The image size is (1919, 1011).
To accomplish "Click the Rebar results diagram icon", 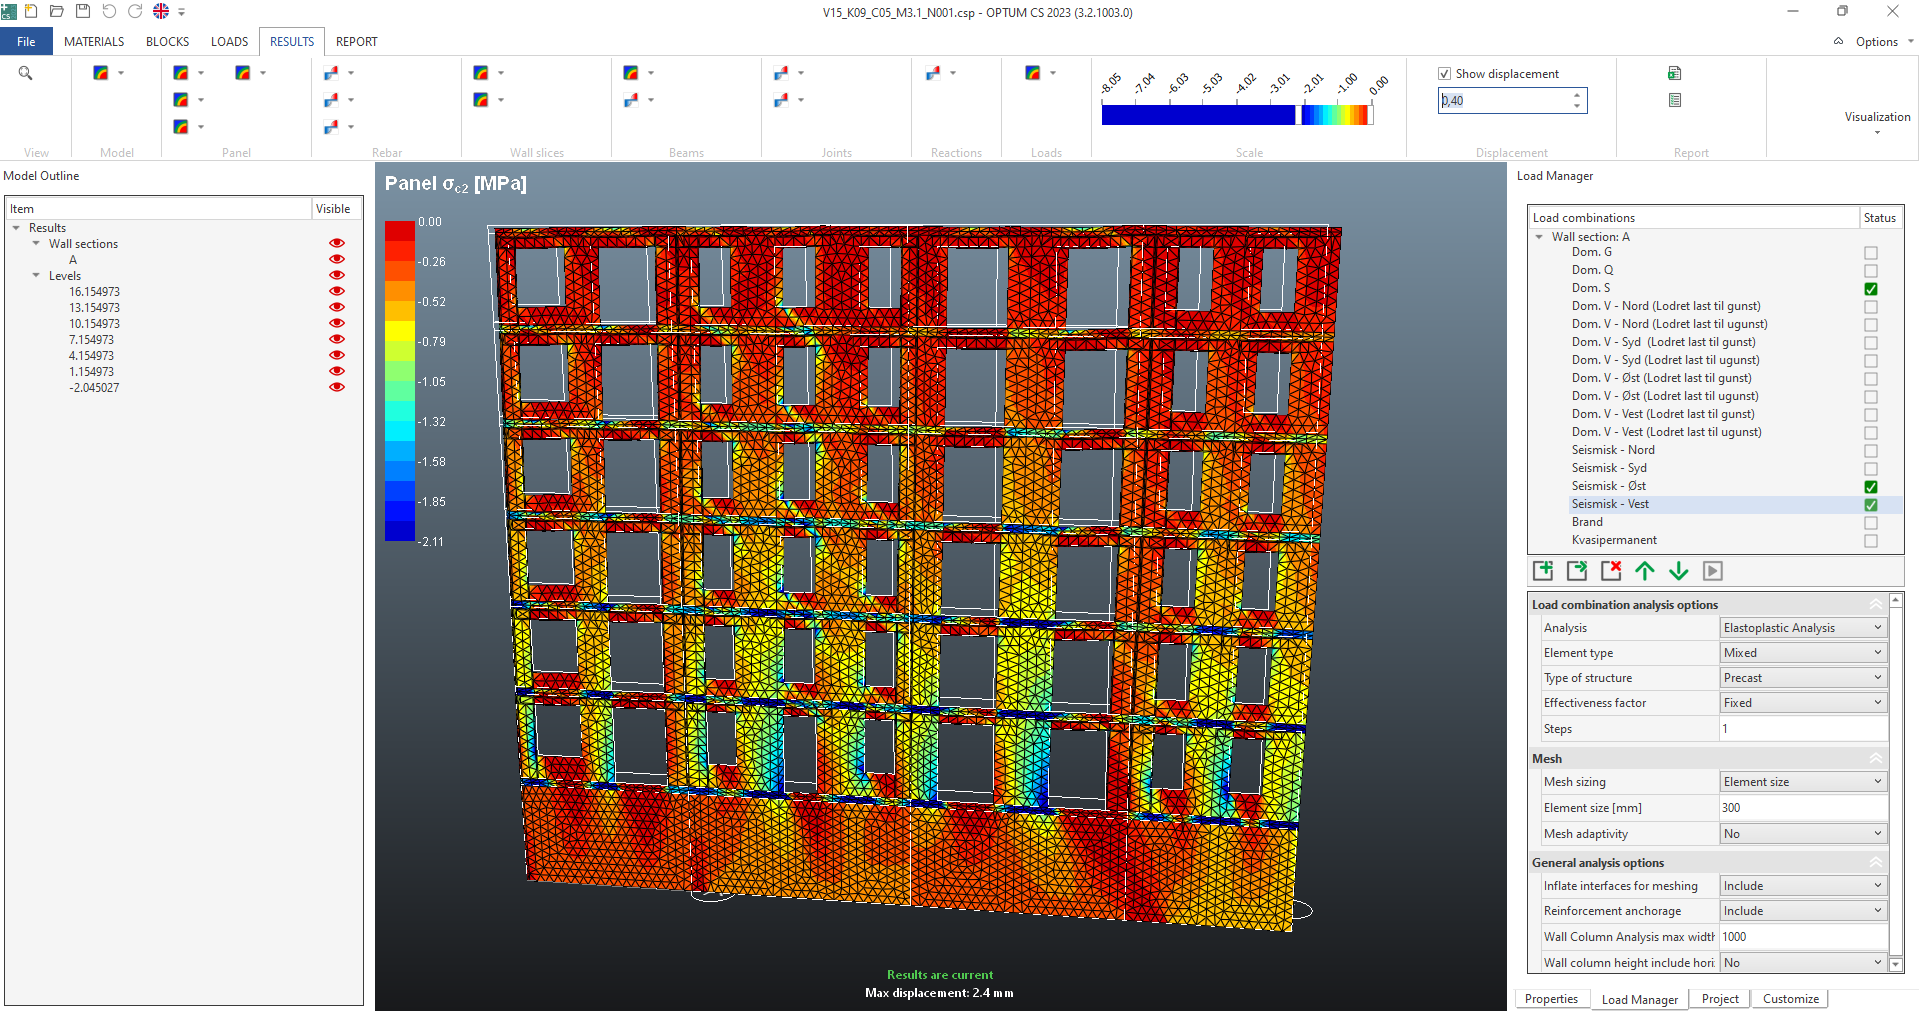I will 333,73.
